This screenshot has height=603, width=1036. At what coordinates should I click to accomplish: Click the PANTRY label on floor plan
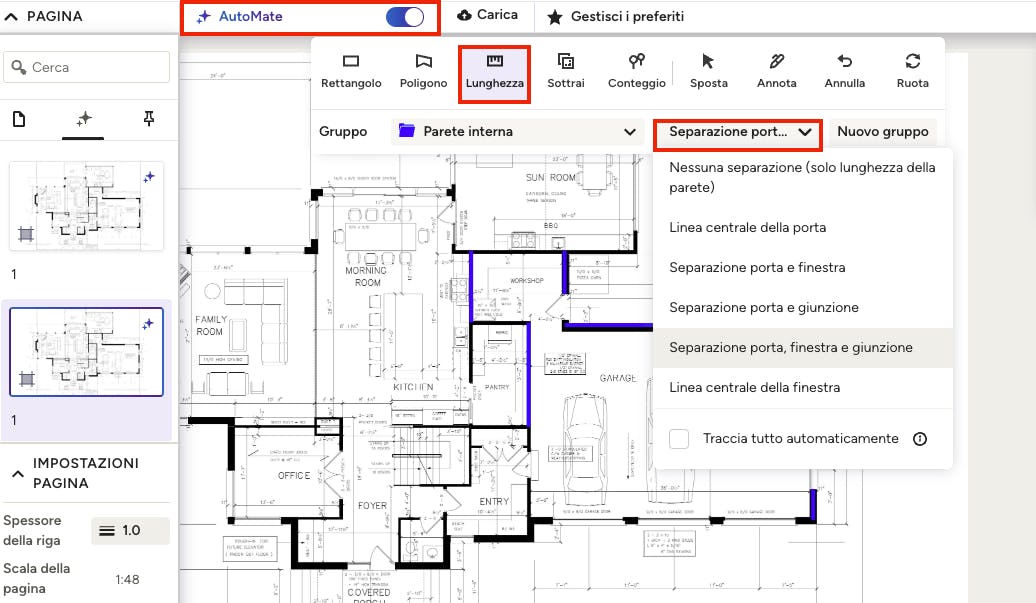pos(497,387)
